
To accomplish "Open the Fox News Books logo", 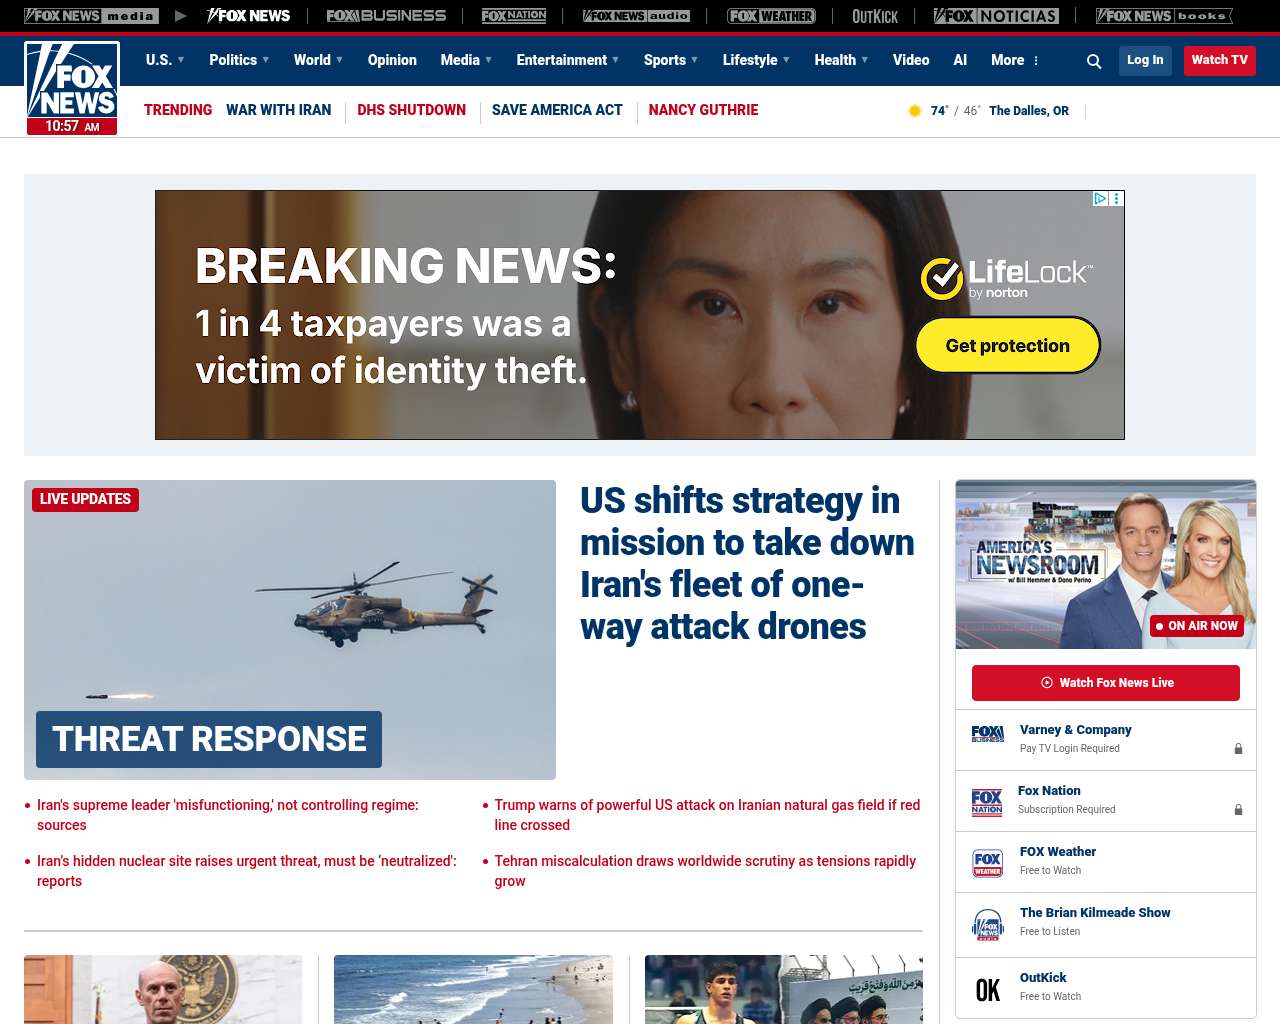I will point(1164,16).
